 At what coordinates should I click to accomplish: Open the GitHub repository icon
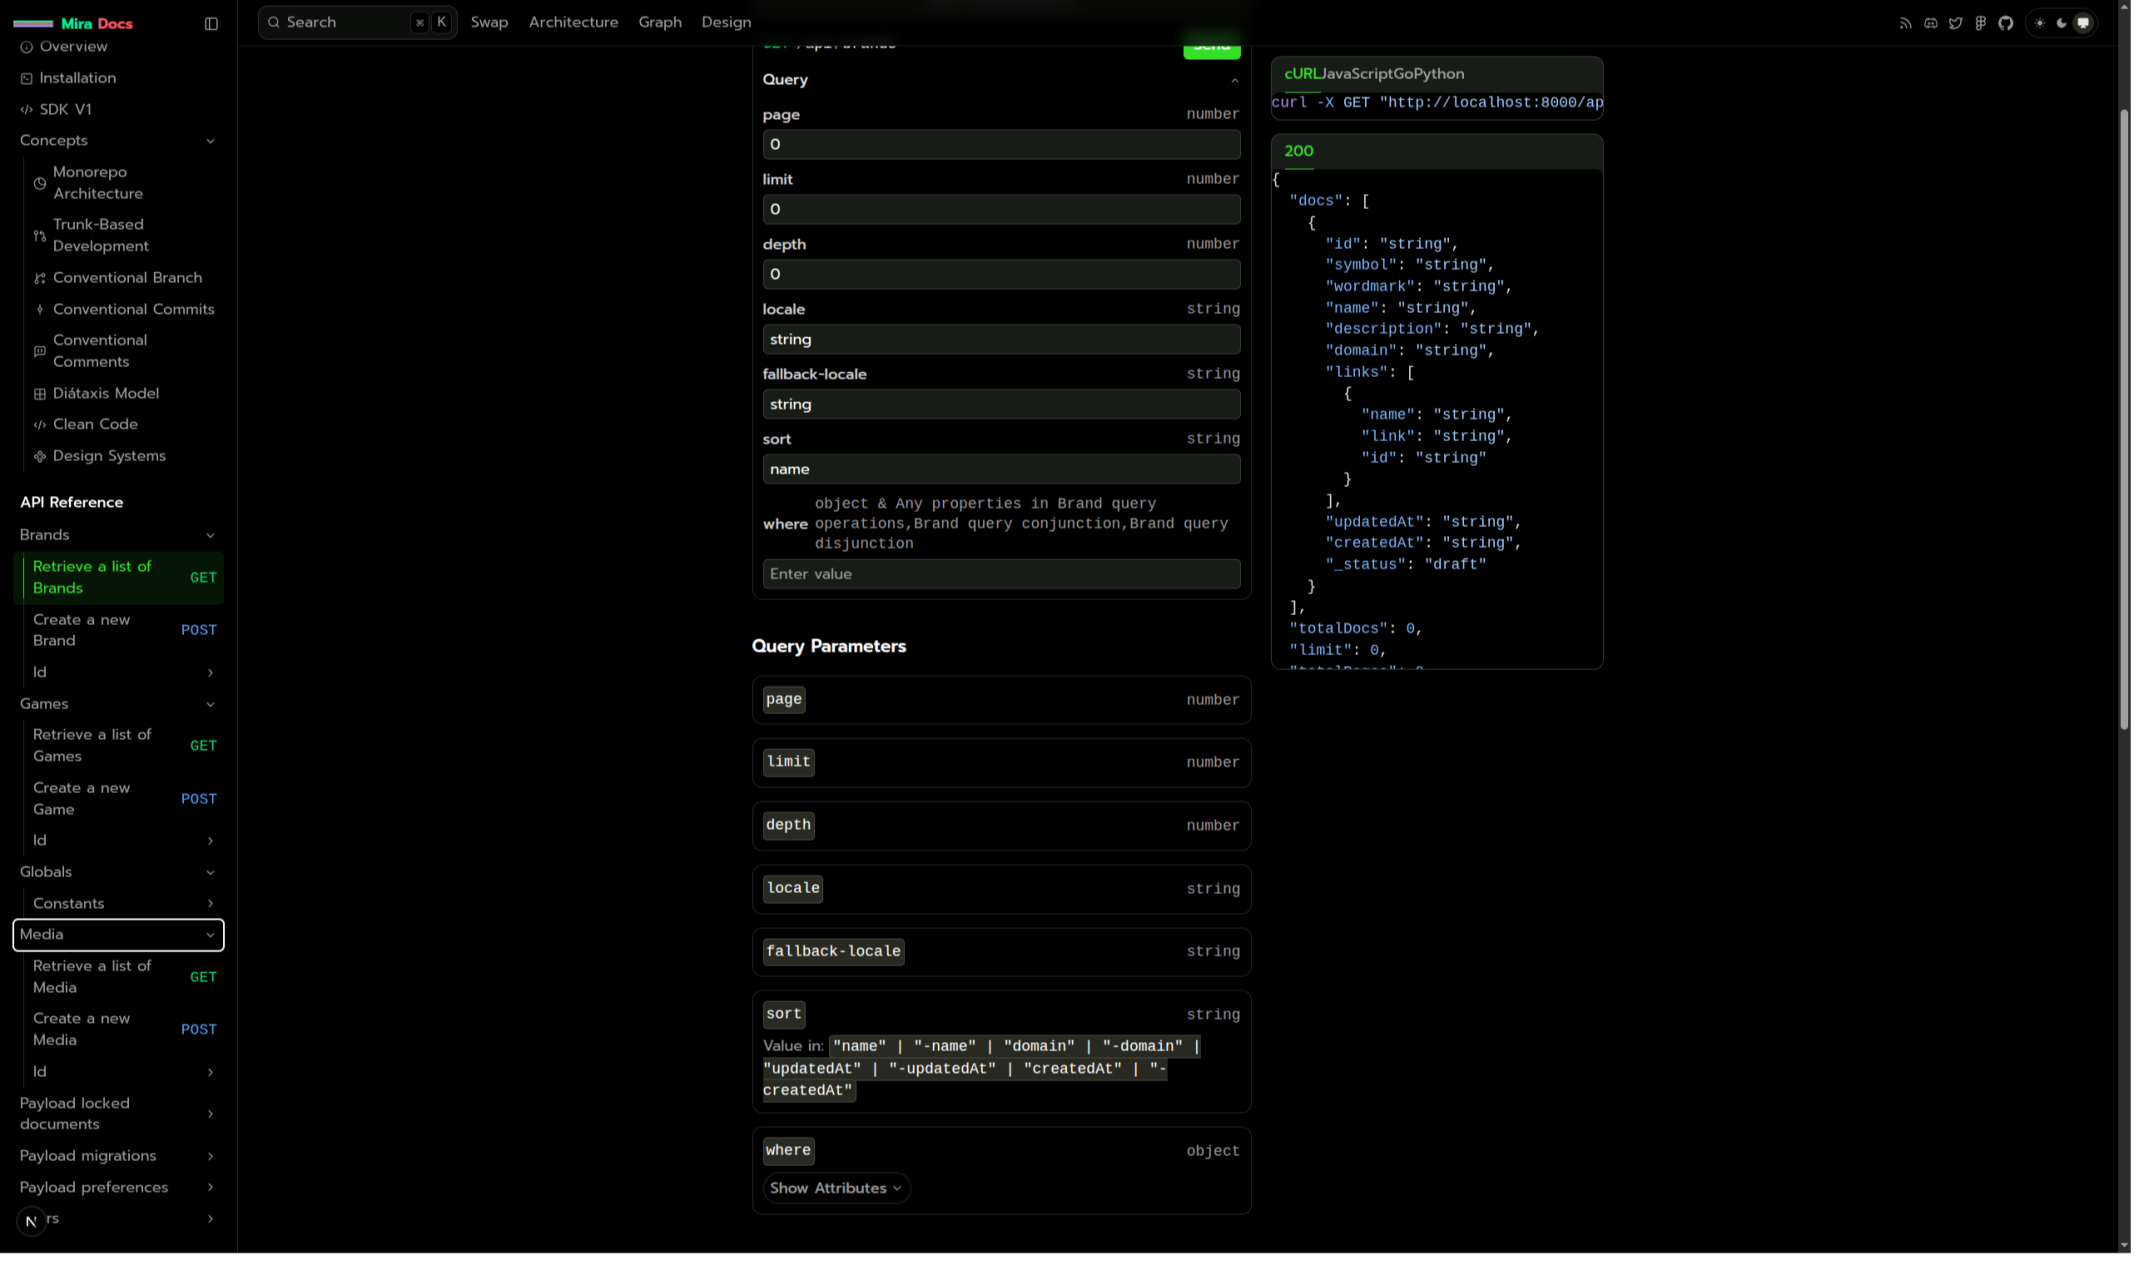[x=2005, y=23]
